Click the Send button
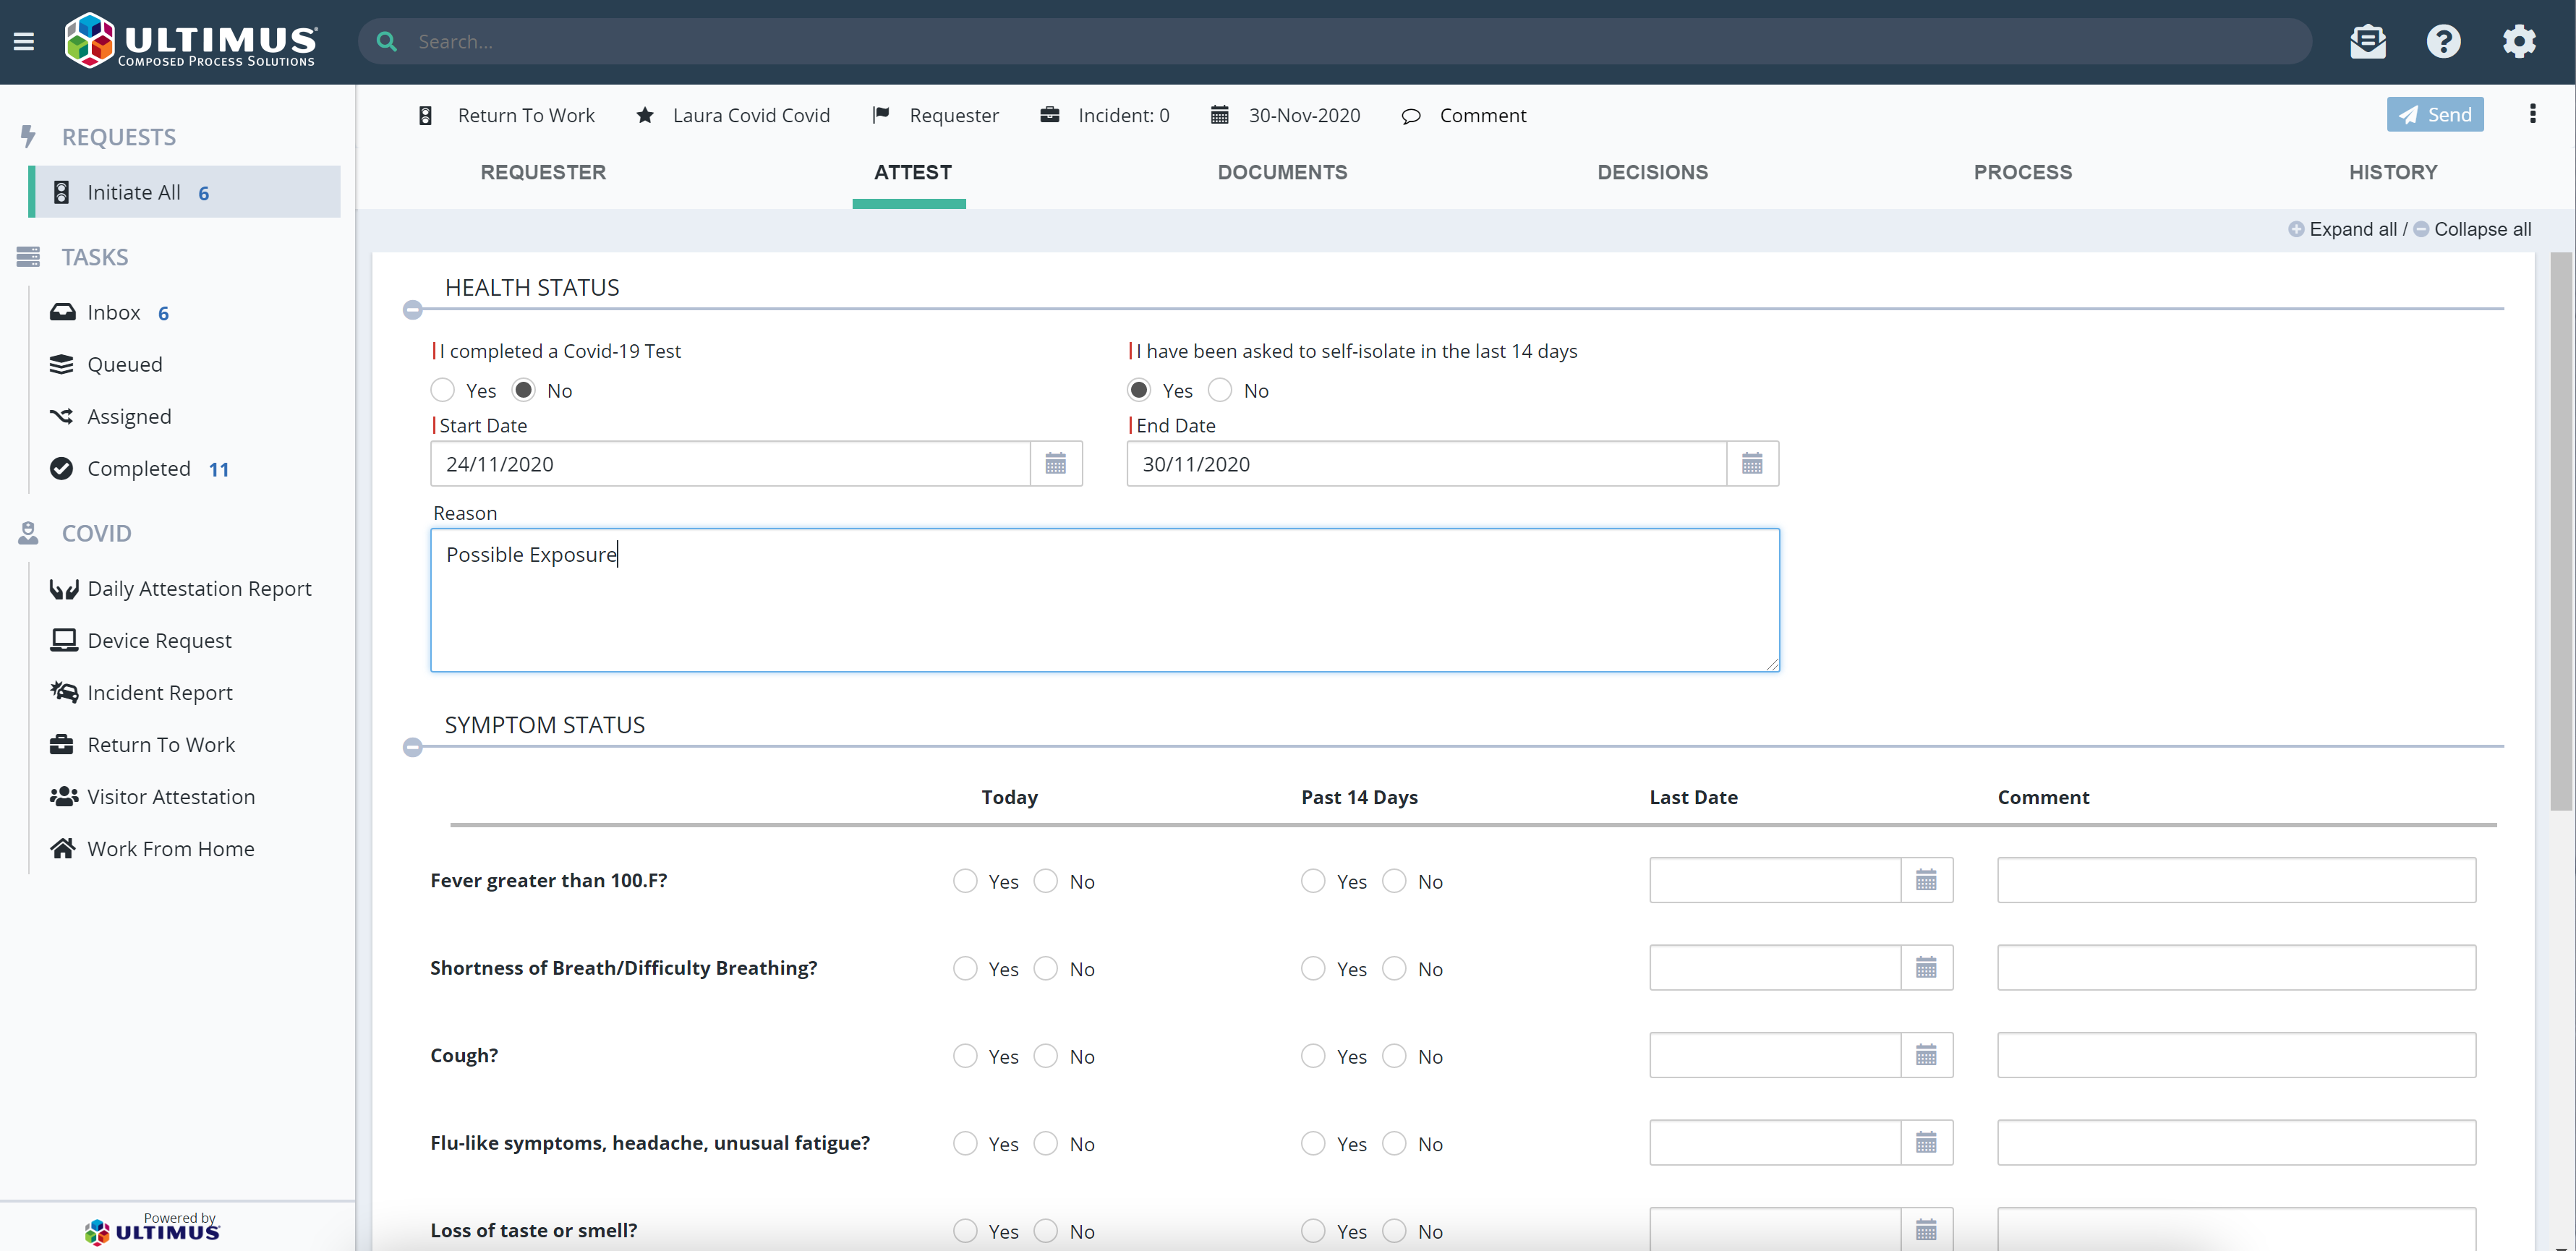 [x=2435, y=114]
